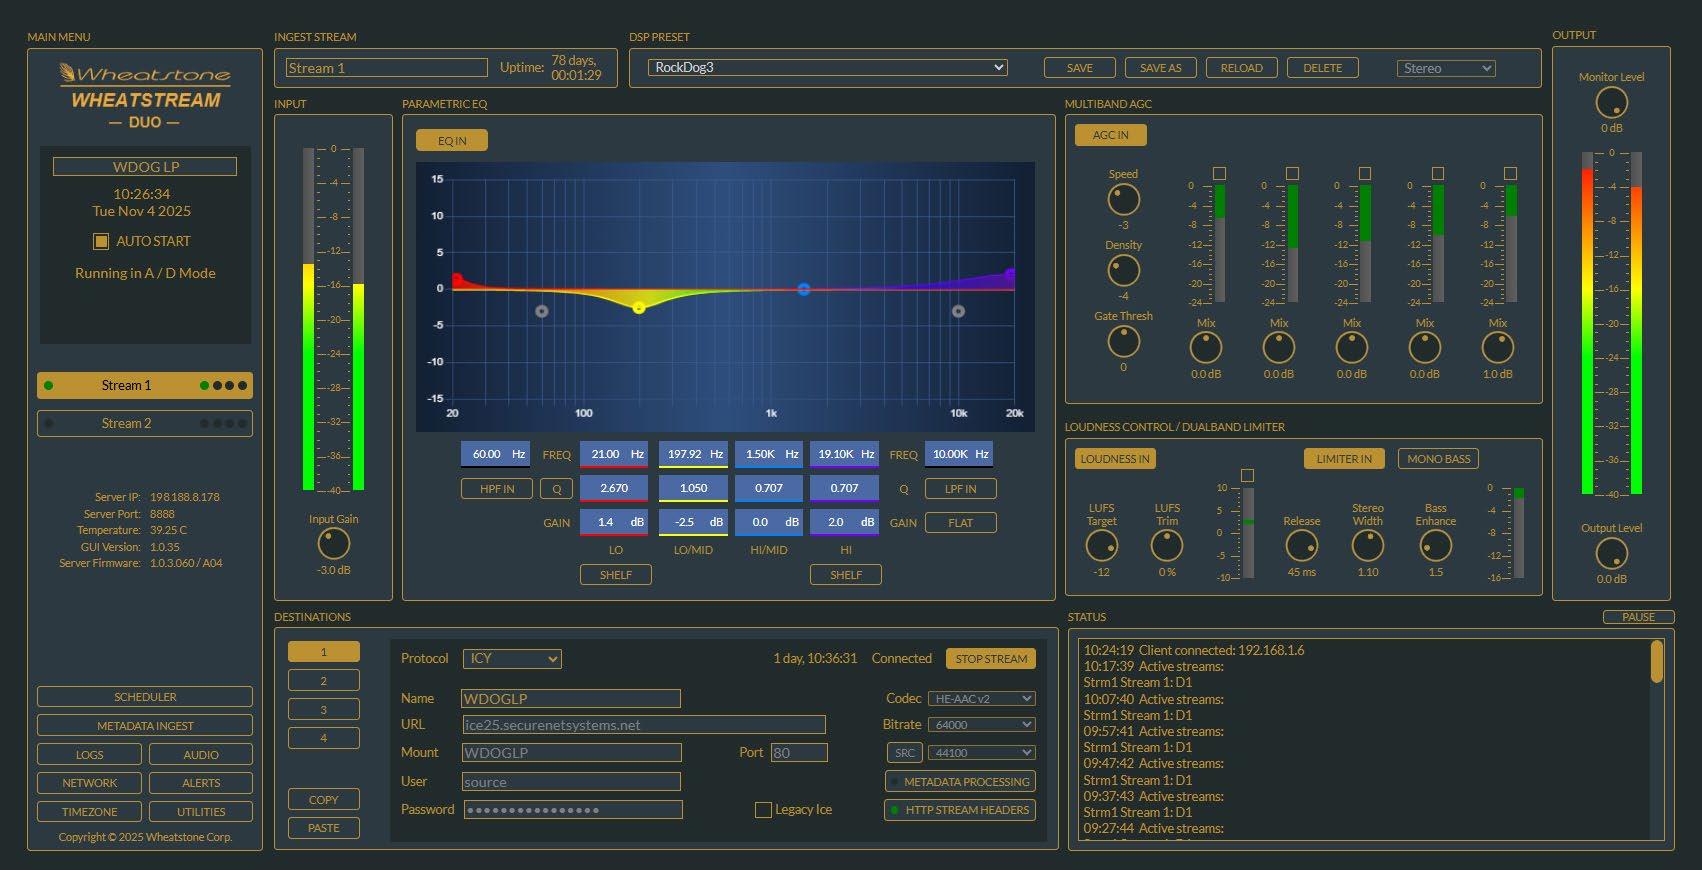Open the SCHEDULER page

point(144,697)
